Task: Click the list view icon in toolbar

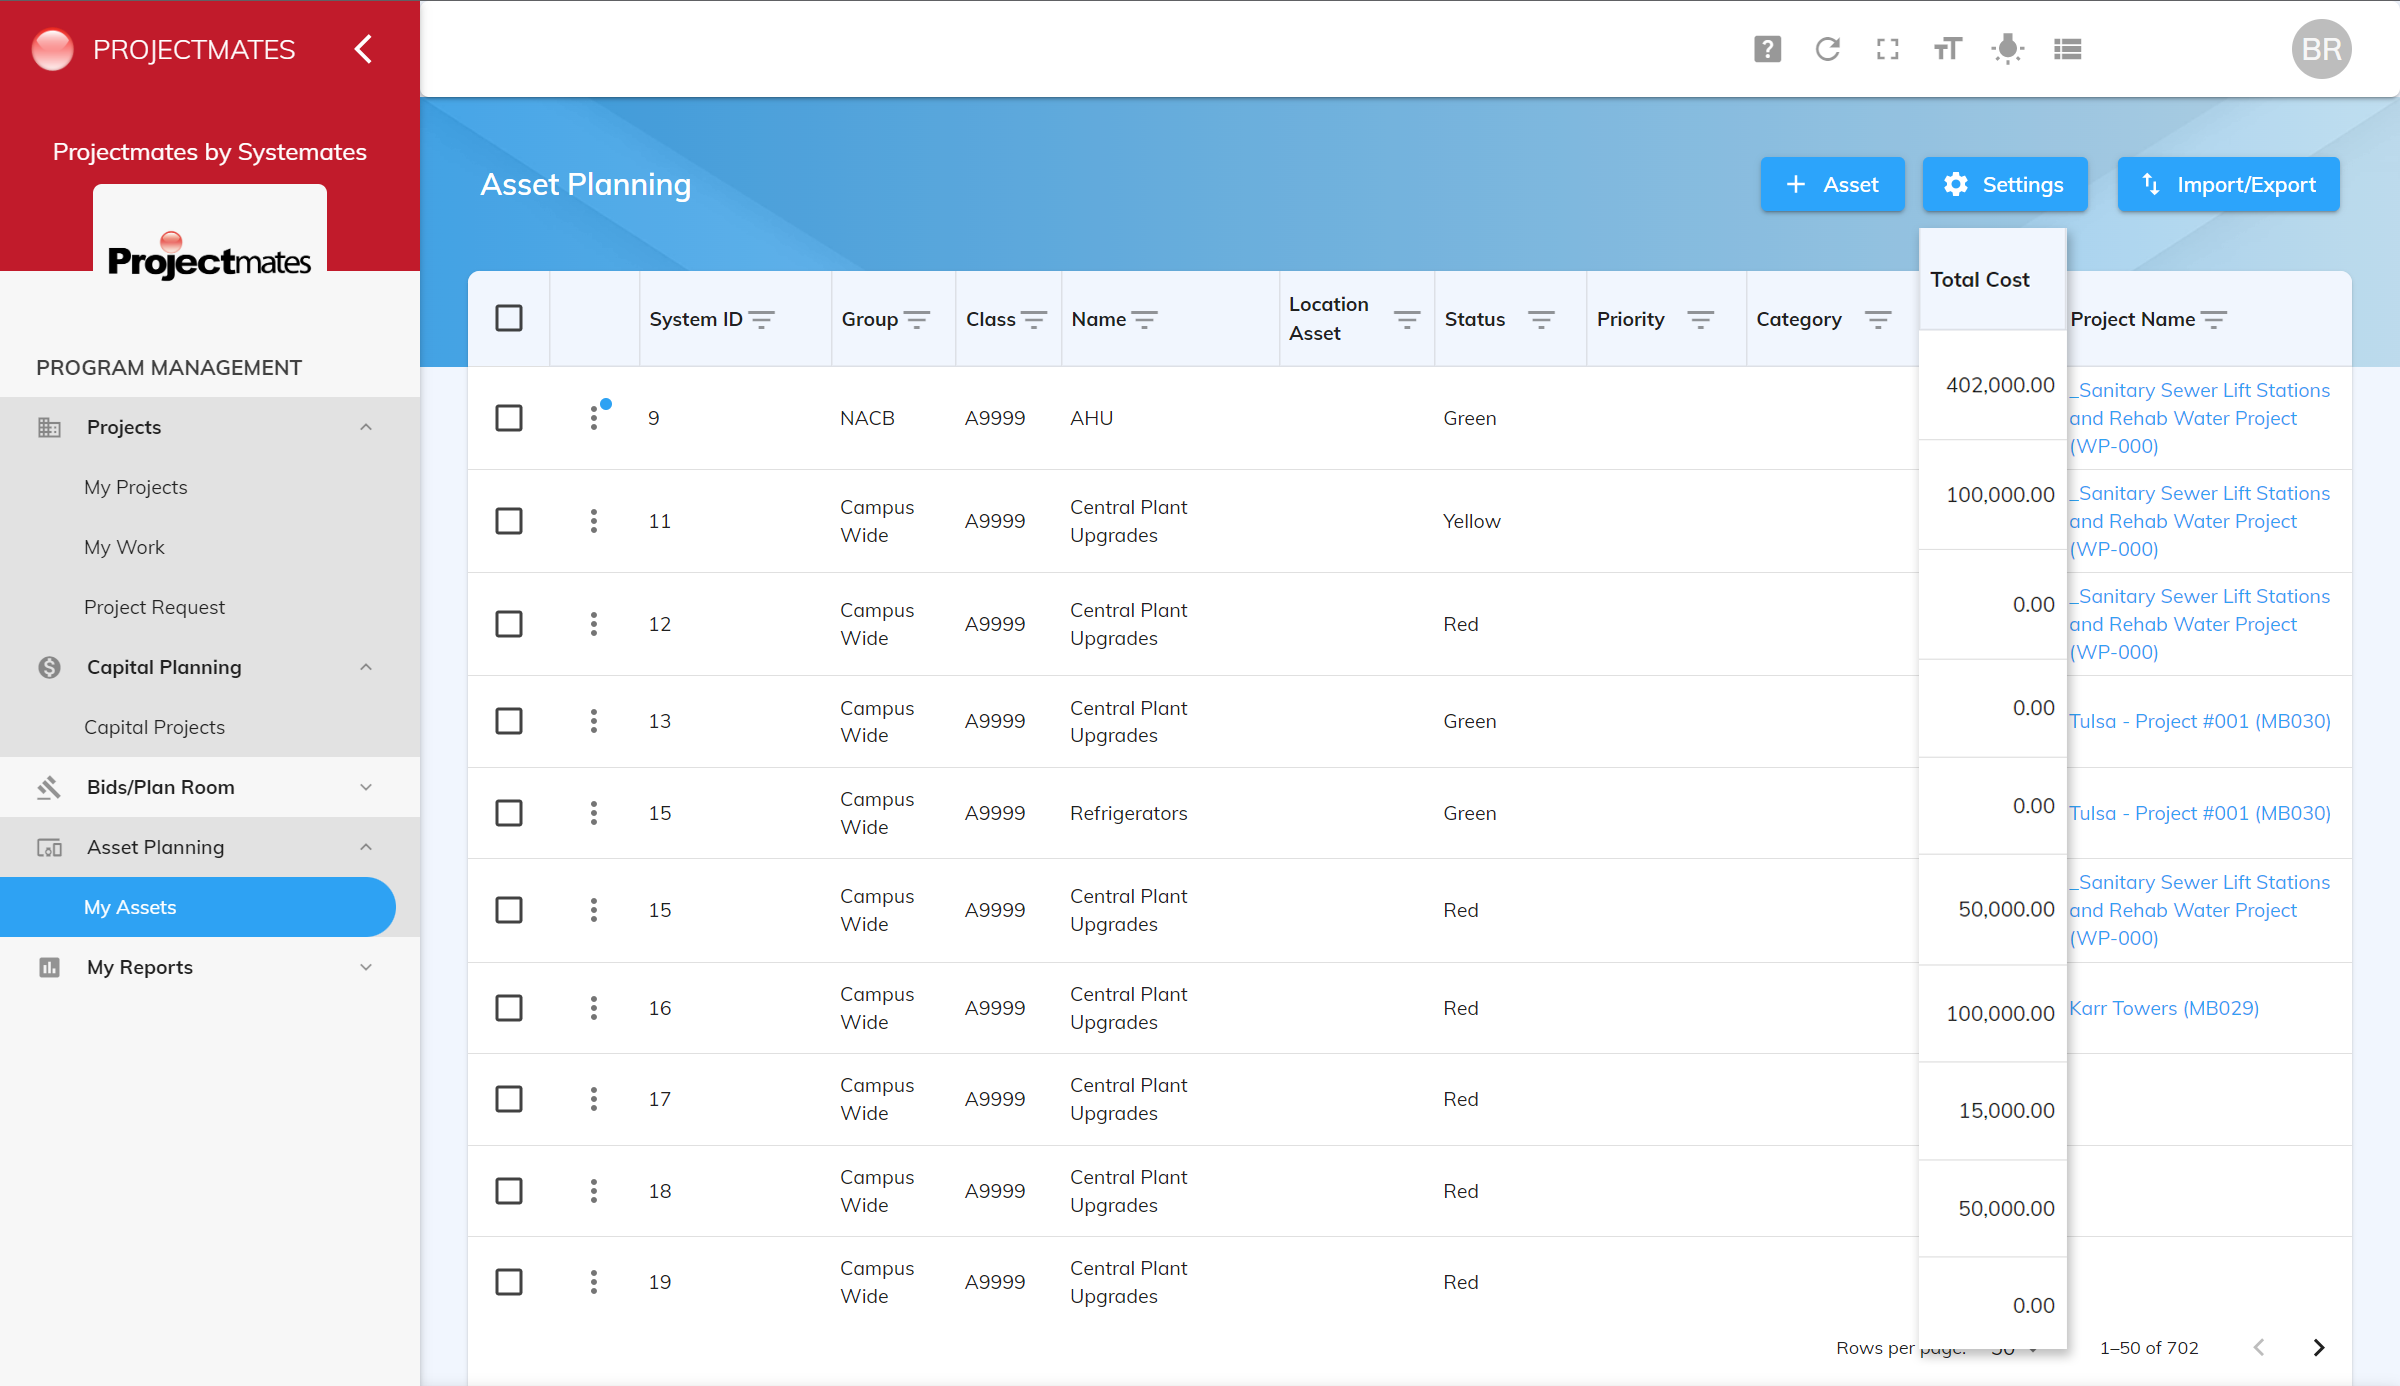Action: coord(2067,49)
